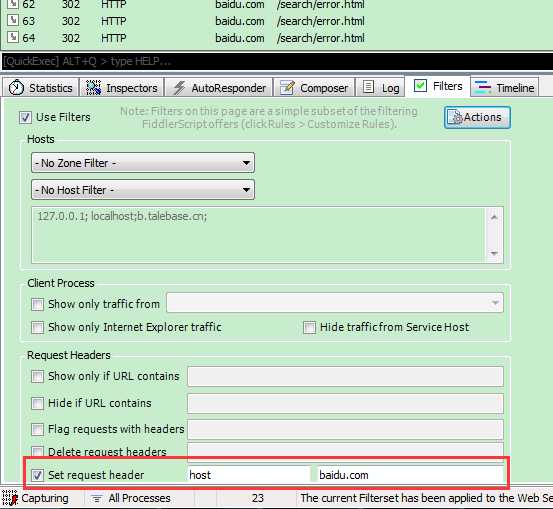Click the Hide if URL contains field
The image size is (553, 509).
[x=345, y=404]
